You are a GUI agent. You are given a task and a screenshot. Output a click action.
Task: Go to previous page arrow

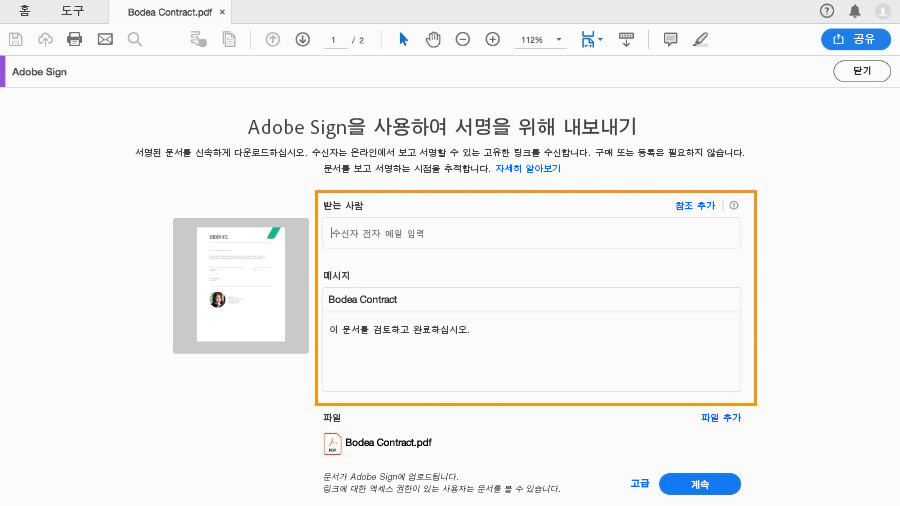point(273,39)
